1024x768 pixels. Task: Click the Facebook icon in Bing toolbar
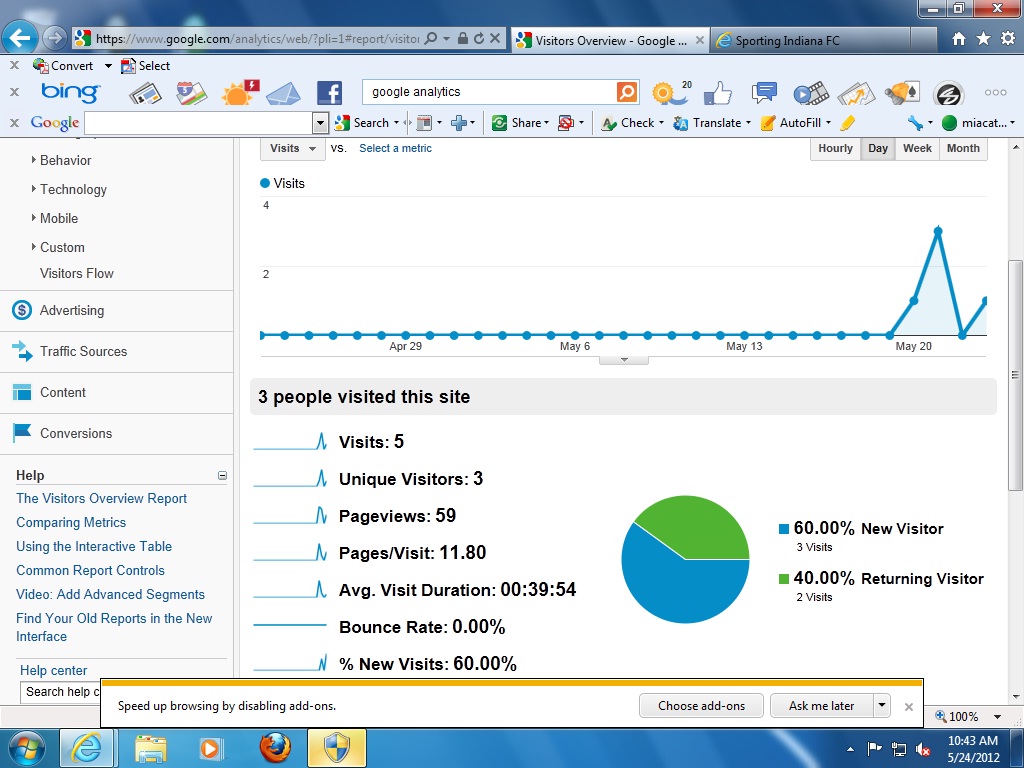(x=329, y=93)
